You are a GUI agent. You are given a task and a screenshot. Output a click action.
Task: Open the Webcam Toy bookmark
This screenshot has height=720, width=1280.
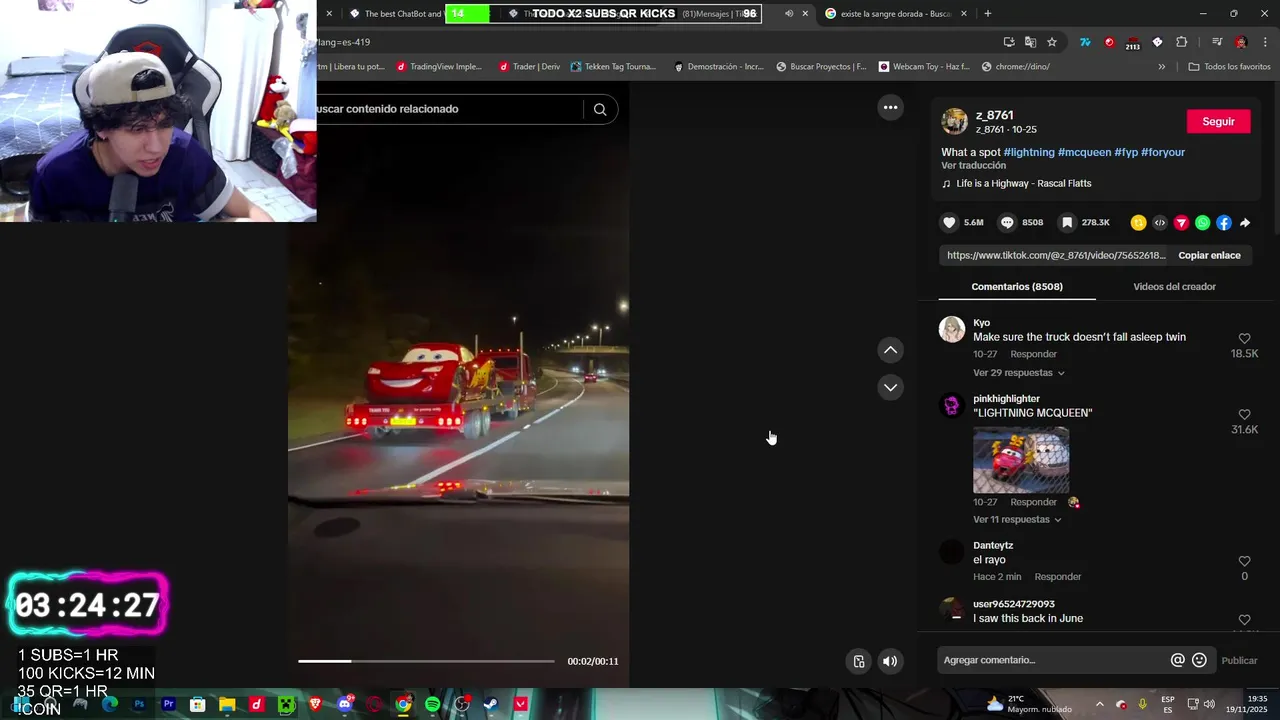[x=924, y=67]
